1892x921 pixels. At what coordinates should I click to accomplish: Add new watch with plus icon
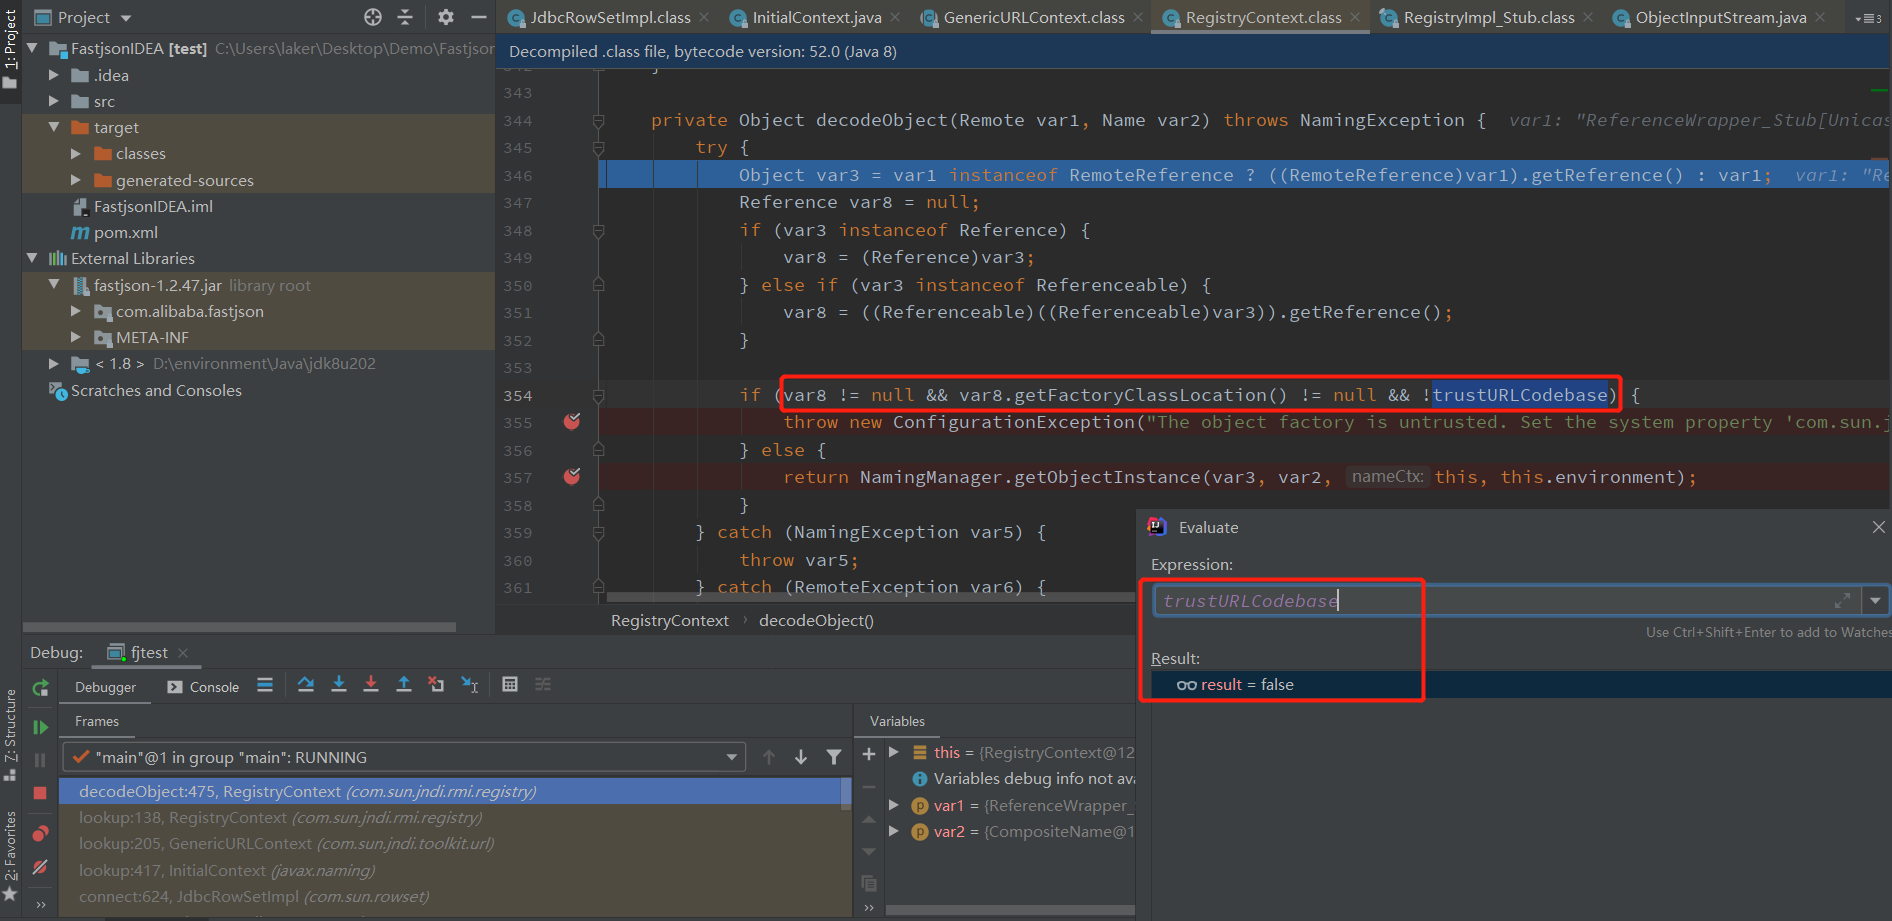pos(869,754)
